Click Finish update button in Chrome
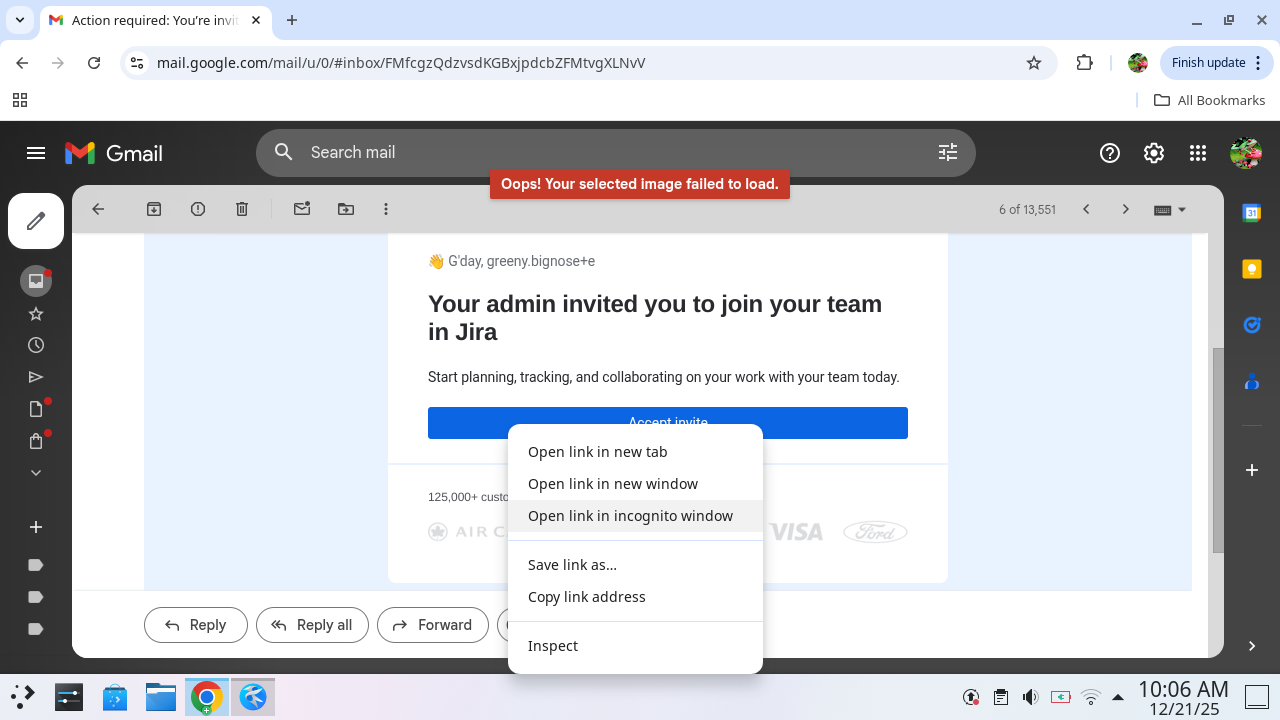Screen dimensions: 1280x720 1216,62
